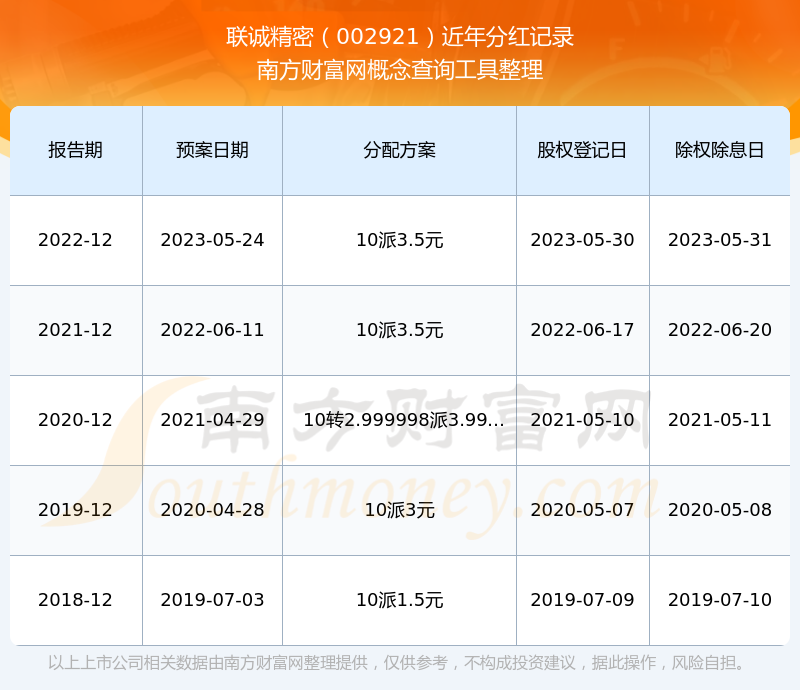
Task: Click record date 2023-05-30
Action: [x=582, y=240]
